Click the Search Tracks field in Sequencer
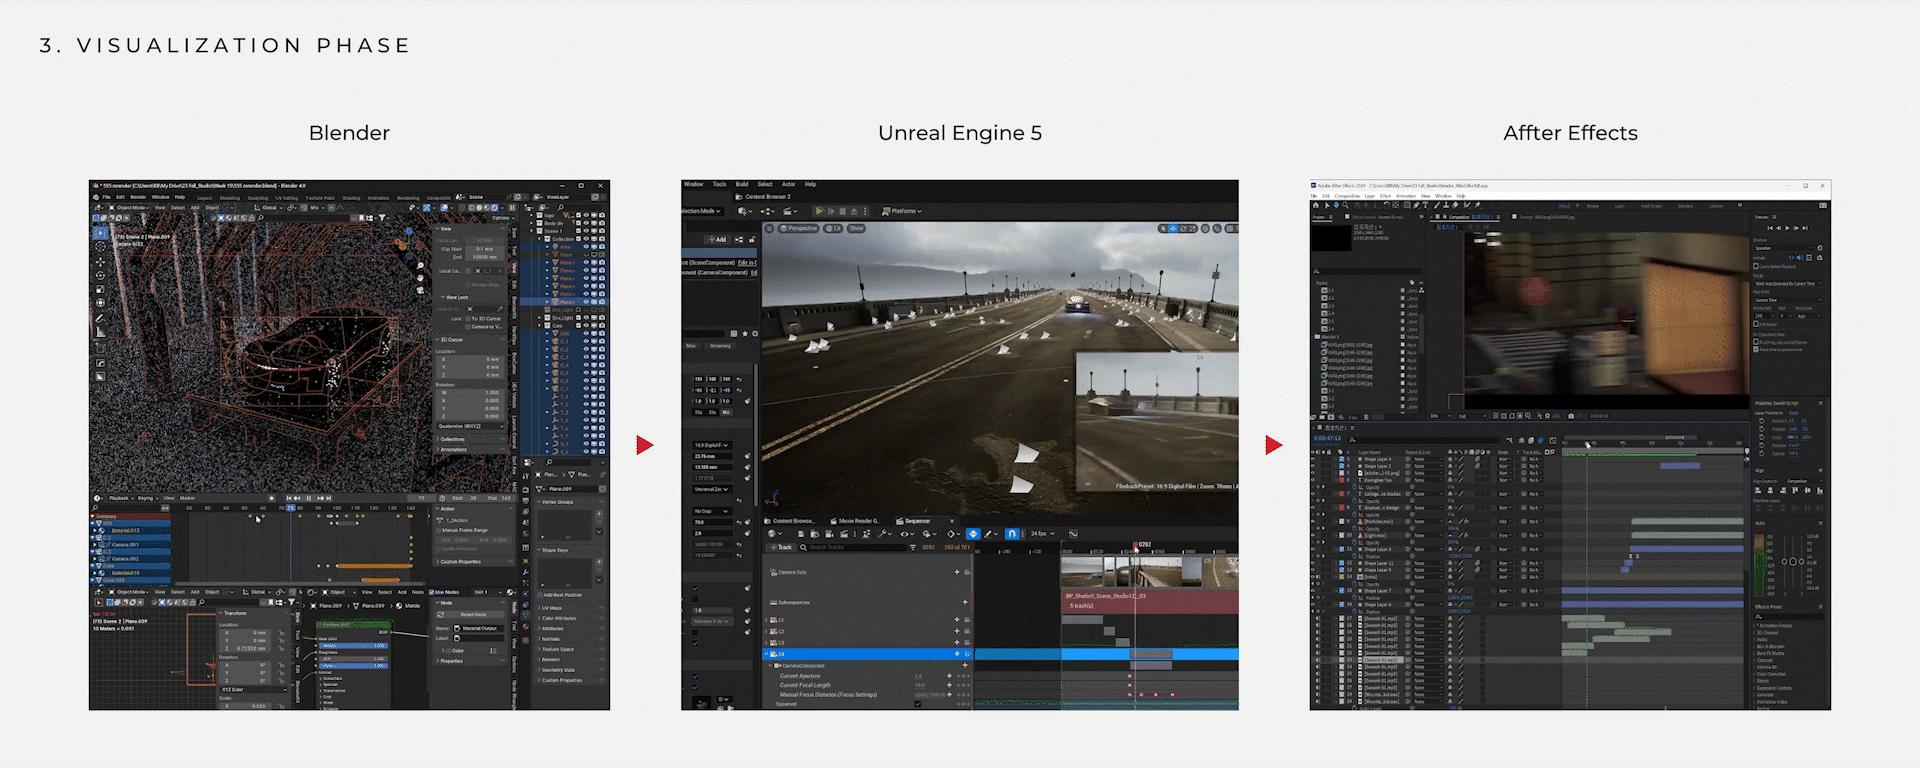Viewport: 1920px width, 768px height. point(855,547)
